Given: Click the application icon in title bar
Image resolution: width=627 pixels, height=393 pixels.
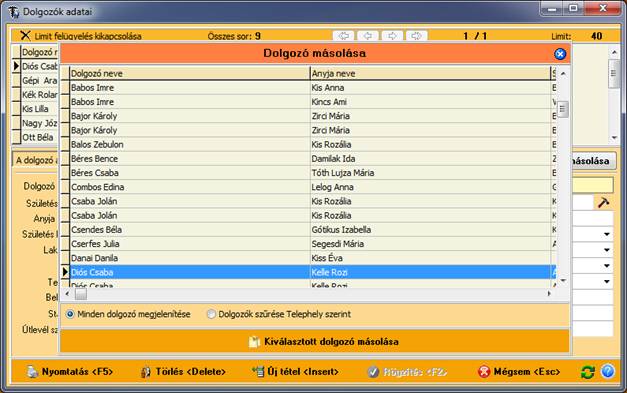Looking at the screenshot, I should [x=13, y=12].
